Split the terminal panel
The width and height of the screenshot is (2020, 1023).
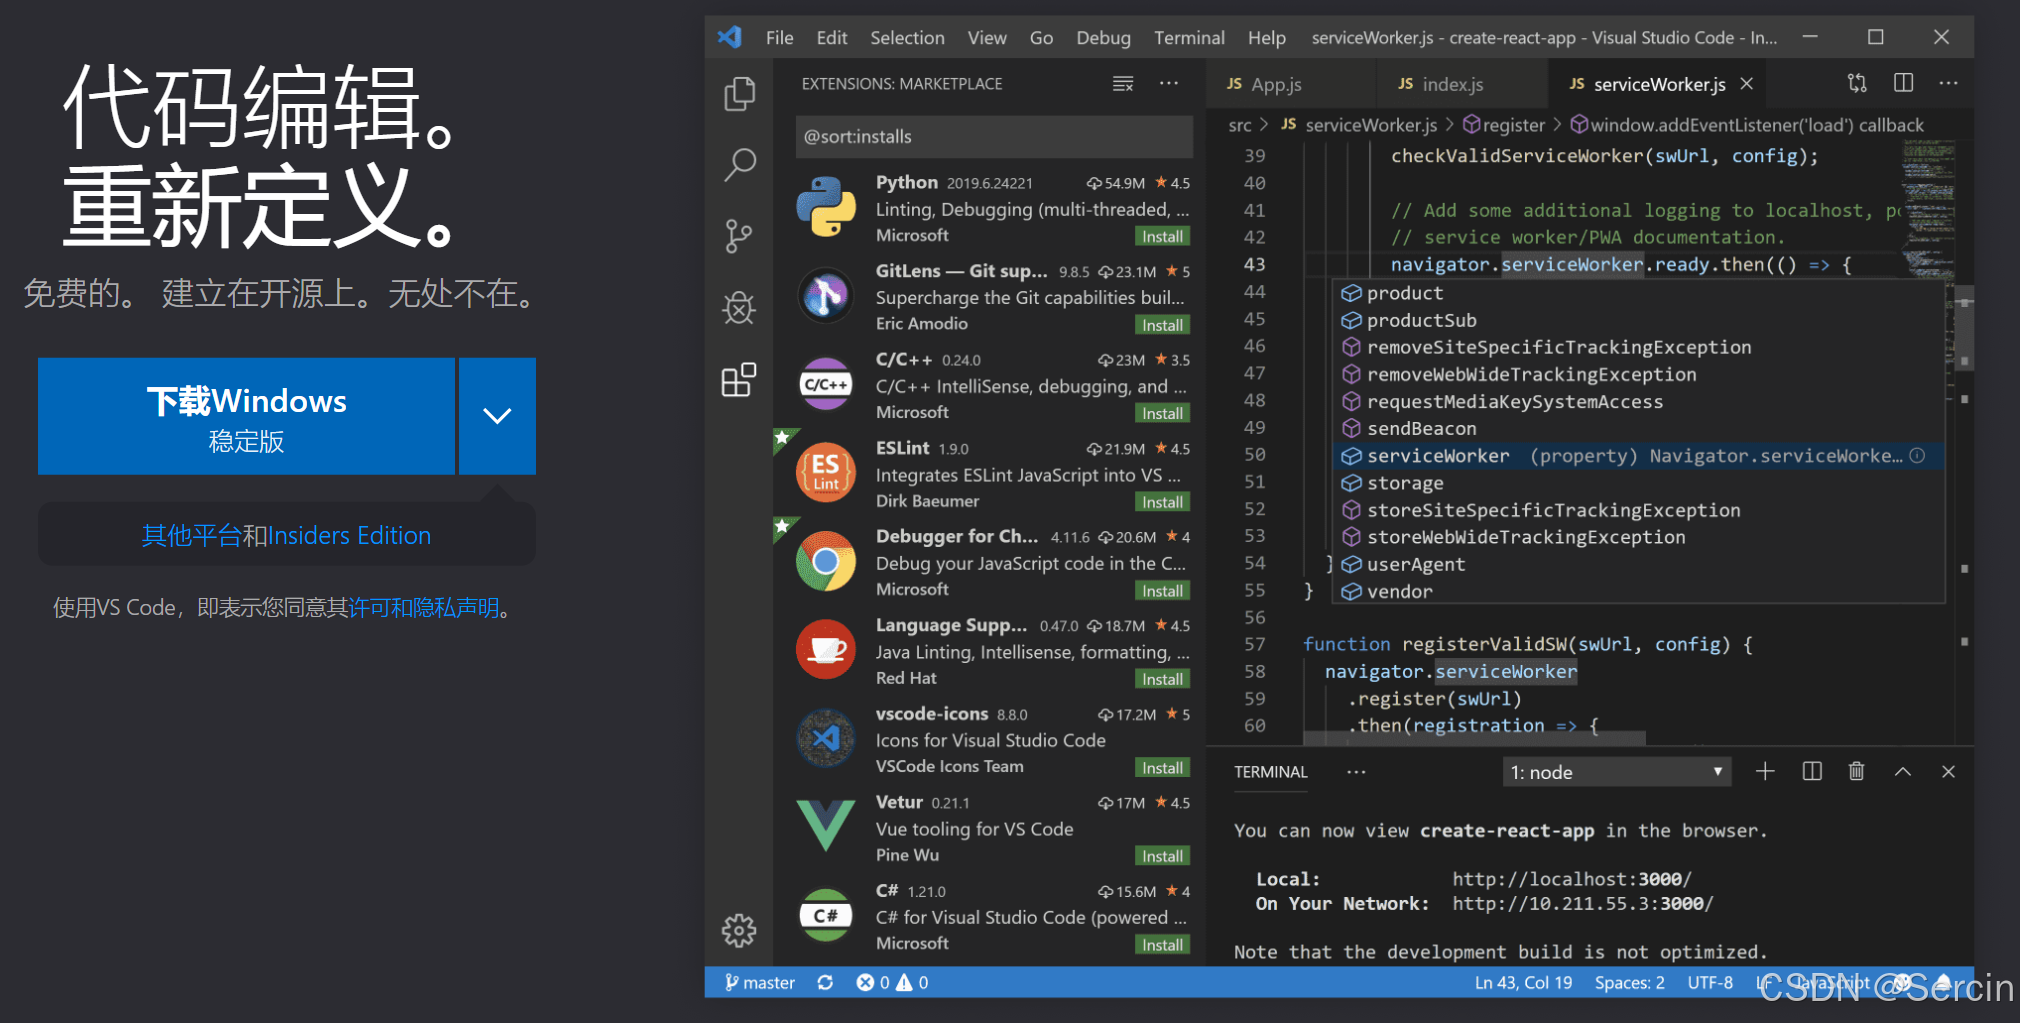tap(1812, 771)
